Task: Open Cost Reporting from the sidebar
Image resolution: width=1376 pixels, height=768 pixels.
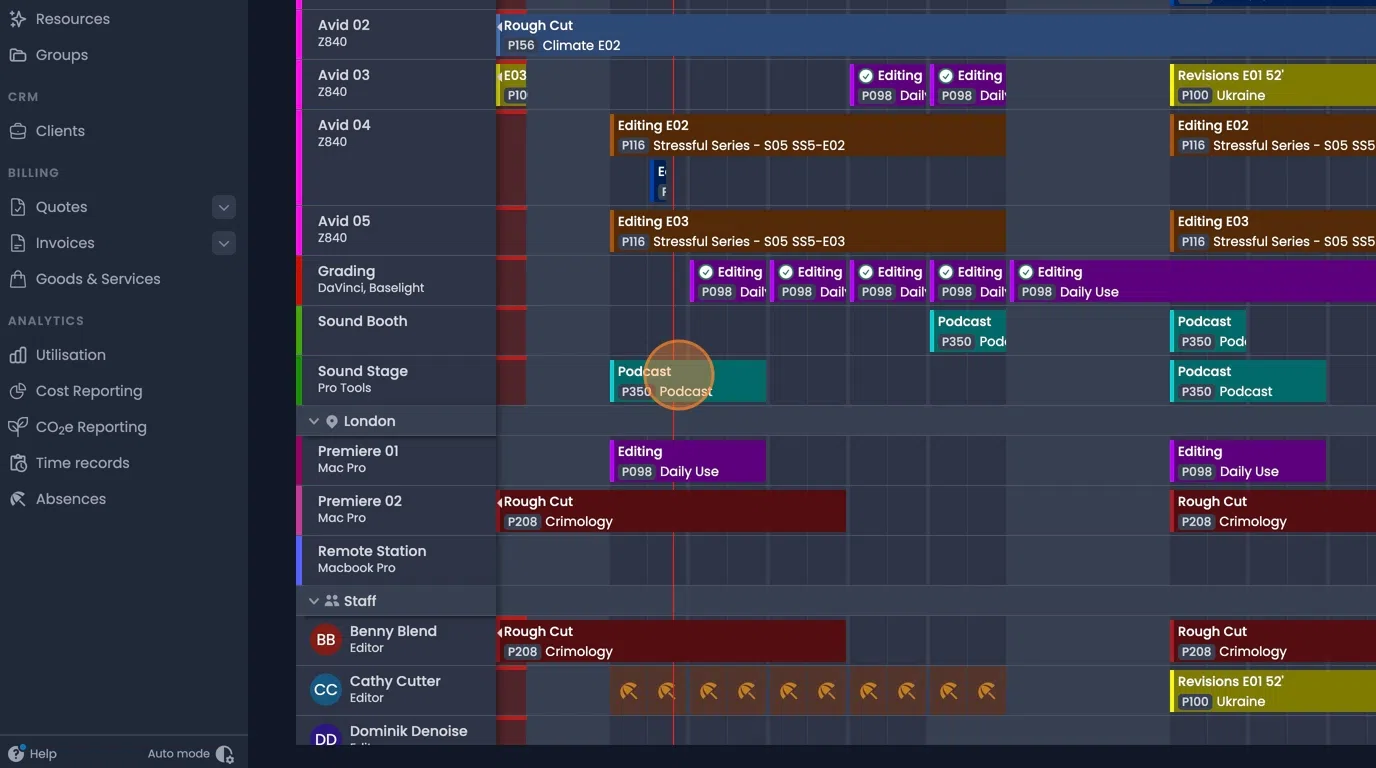Action: [x=19, y=390]
